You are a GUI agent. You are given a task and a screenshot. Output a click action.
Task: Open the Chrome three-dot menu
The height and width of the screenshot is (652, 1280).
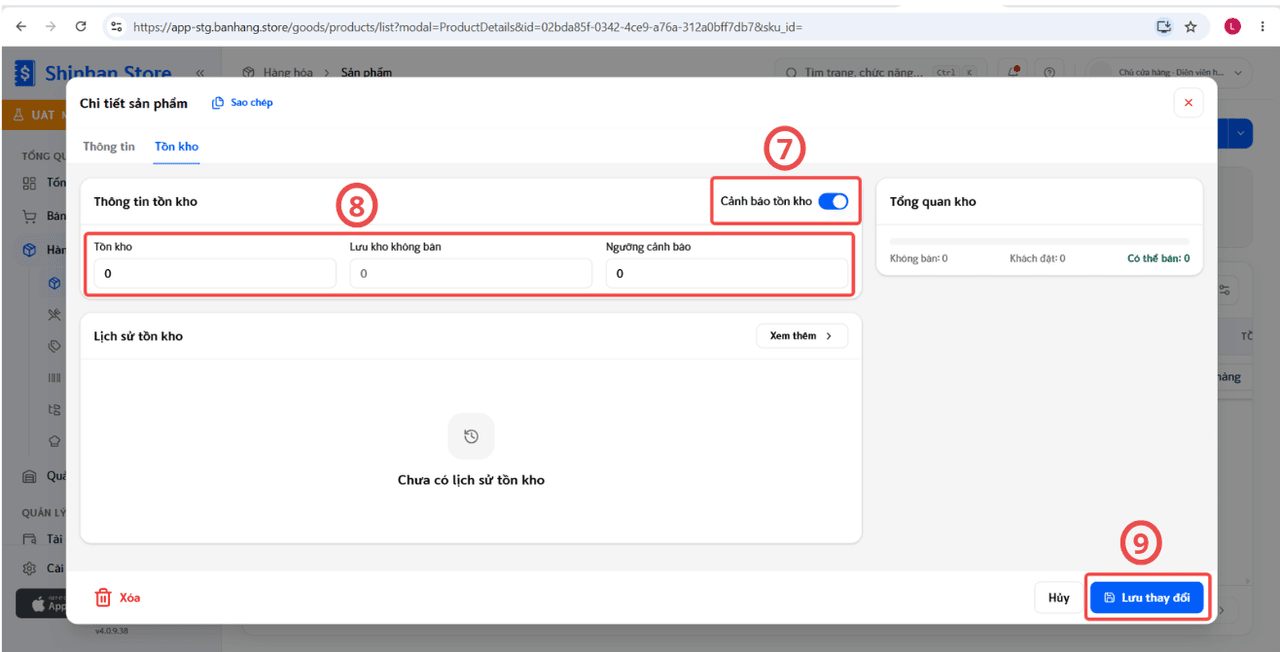point(1263,27)
